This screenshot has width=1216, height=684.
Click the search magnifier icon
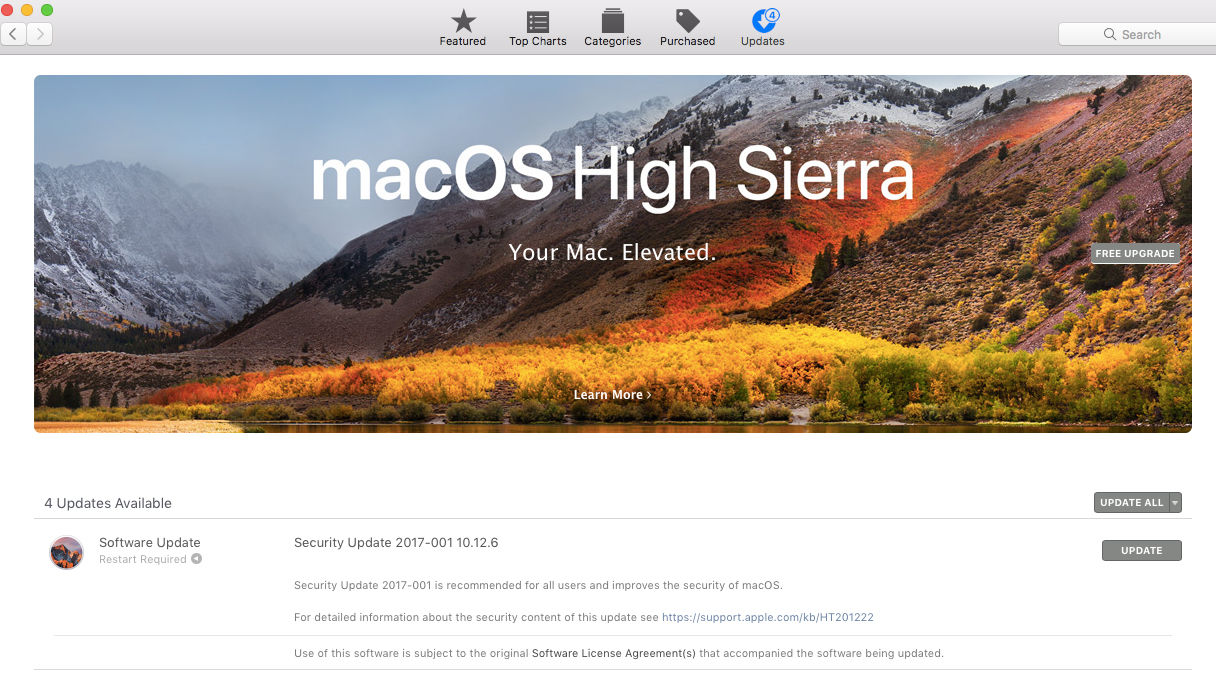[1110, 34]
